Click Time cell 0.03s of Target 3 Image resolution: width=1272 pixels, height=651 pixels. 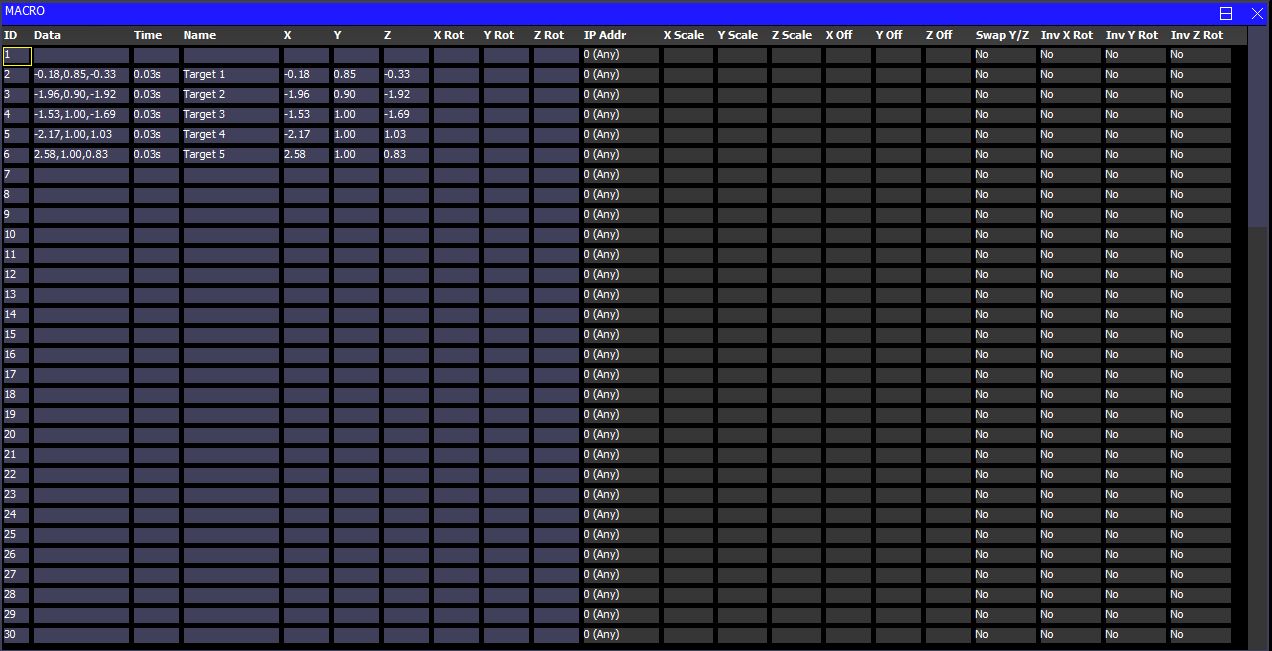(156, 115)
